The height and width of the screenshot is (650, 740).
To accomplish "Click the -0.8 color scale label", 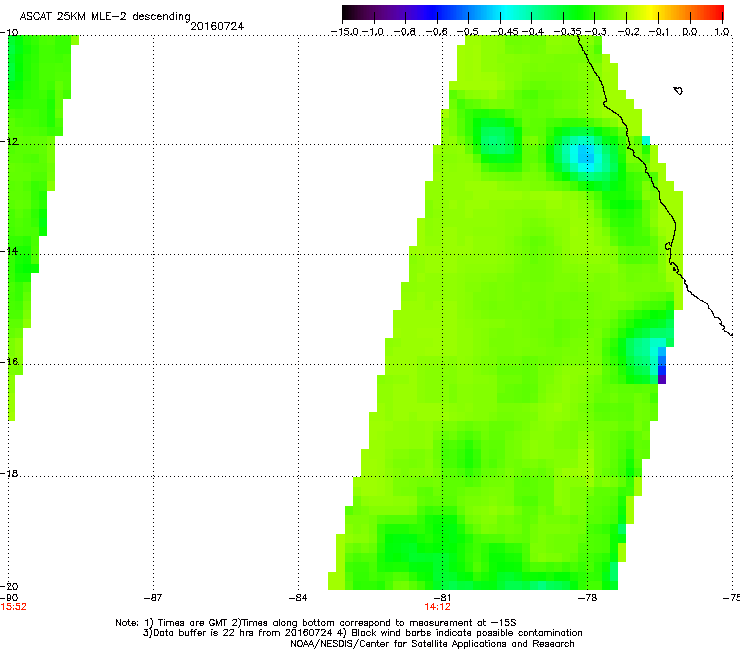I will point(405,32).
